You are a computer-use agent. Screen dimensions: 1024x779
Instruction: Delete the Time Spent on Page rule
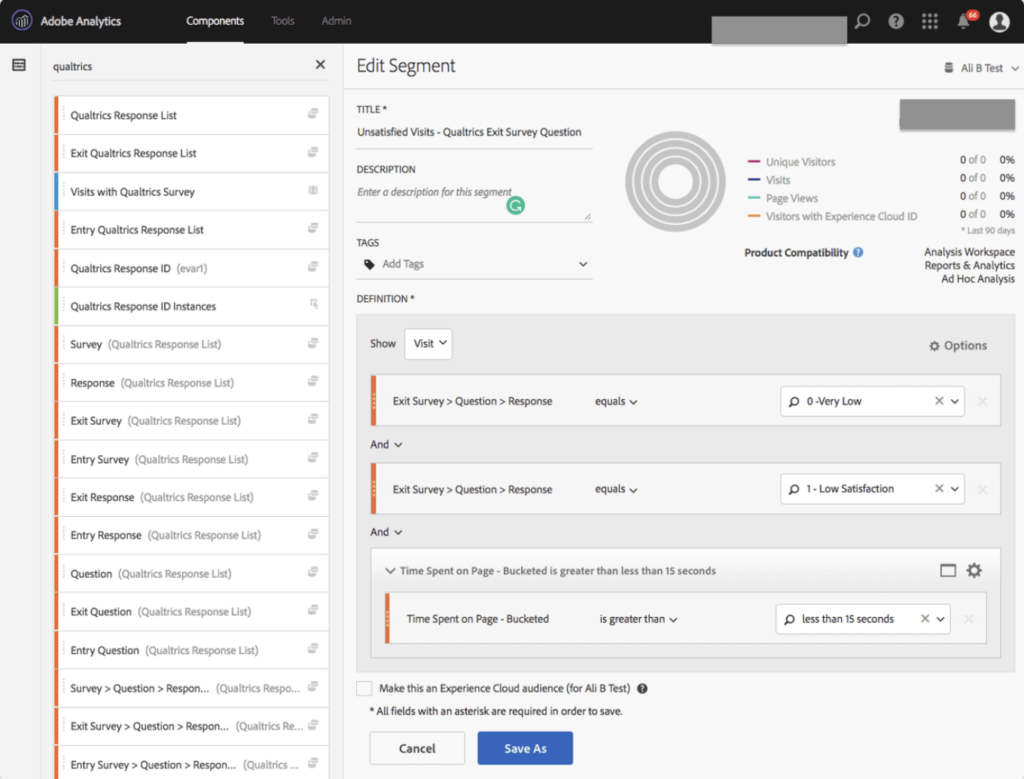click(968, 619)
